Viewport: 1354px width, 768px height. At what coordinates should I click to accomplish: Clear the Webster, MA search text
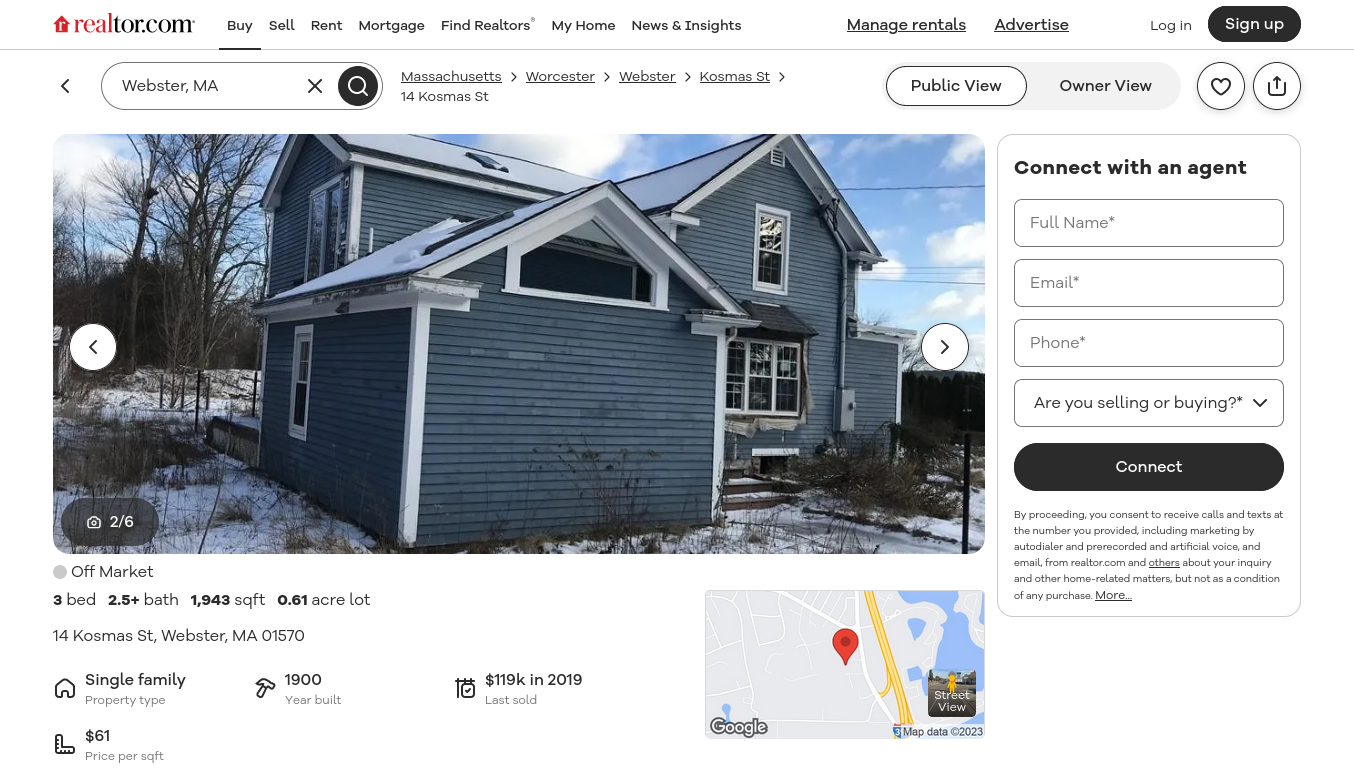315,86
